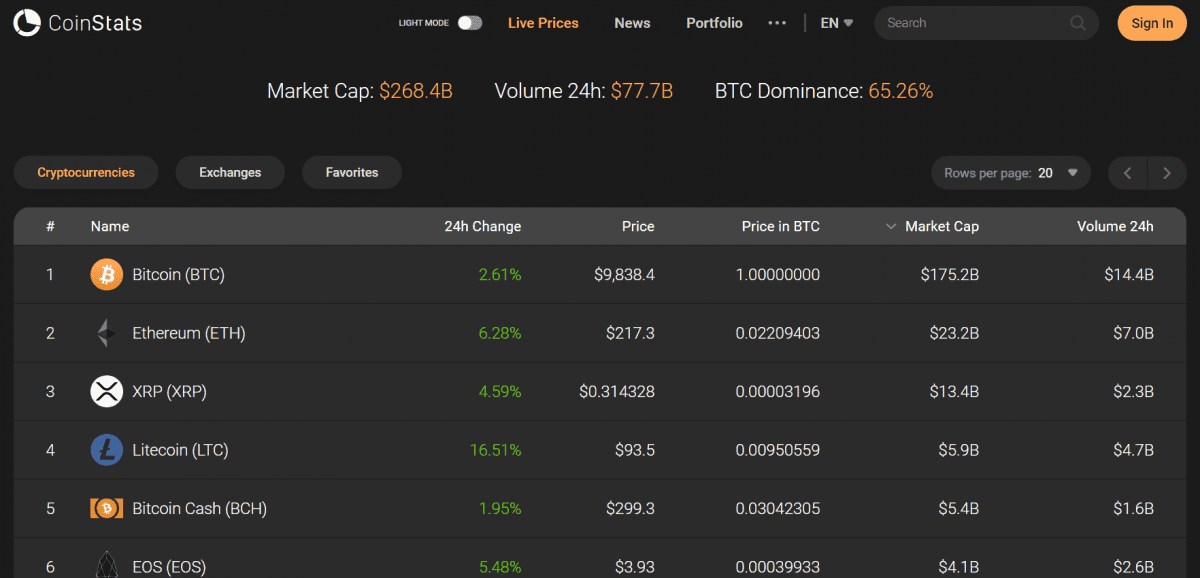Viewport: 1200px width, 578px height.
Task: Click Market Cap value $268.4B
Action: (x=416, y=91)
